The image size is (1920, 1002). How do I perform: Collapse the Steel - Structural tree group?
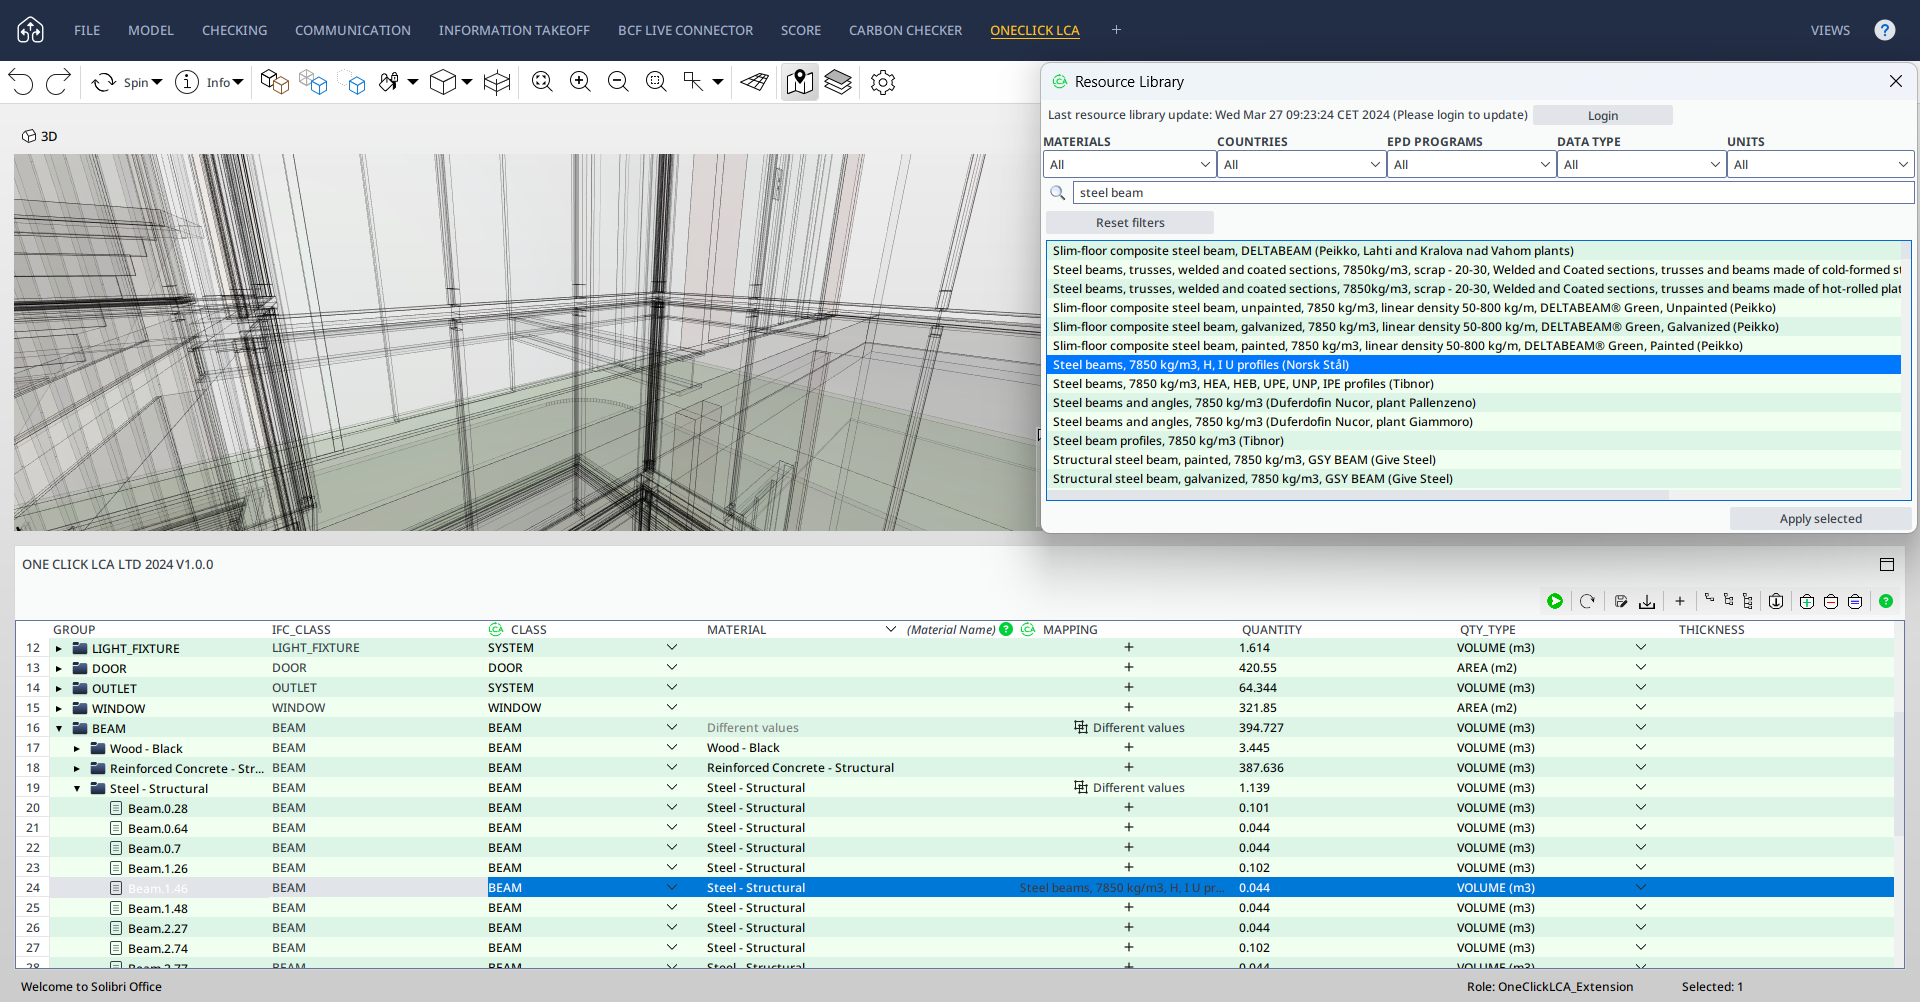[x=77, y=789]
